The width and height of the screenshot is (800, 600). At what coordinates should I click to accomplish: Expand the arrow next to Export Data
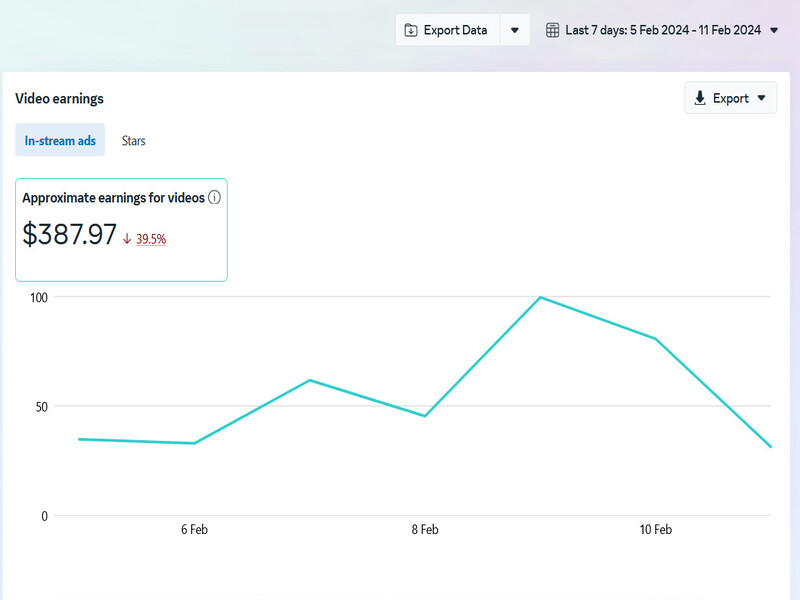click(514, 30)
